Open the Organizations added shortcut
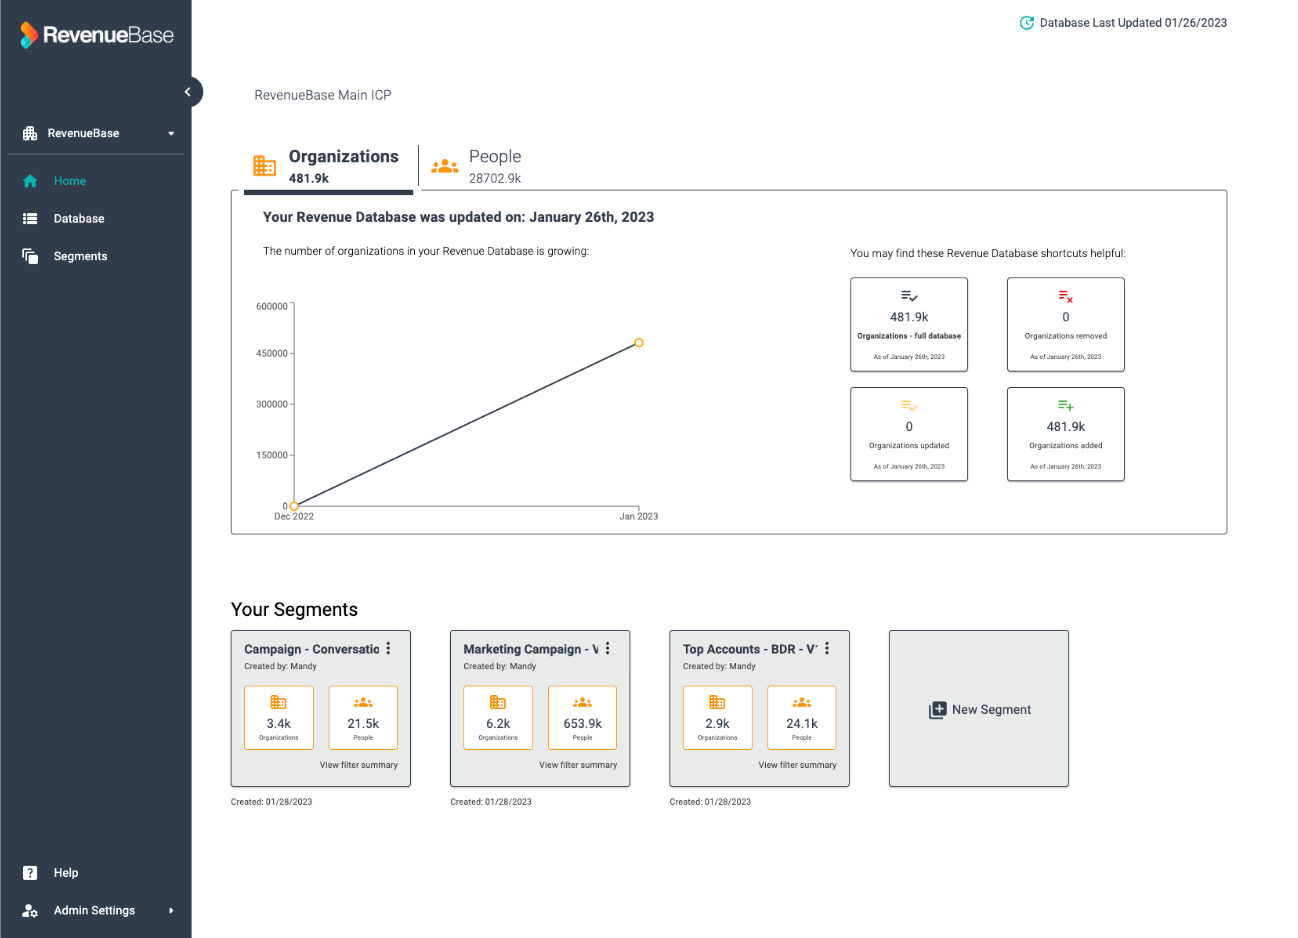1298x938 pixels. [1066, 434]
